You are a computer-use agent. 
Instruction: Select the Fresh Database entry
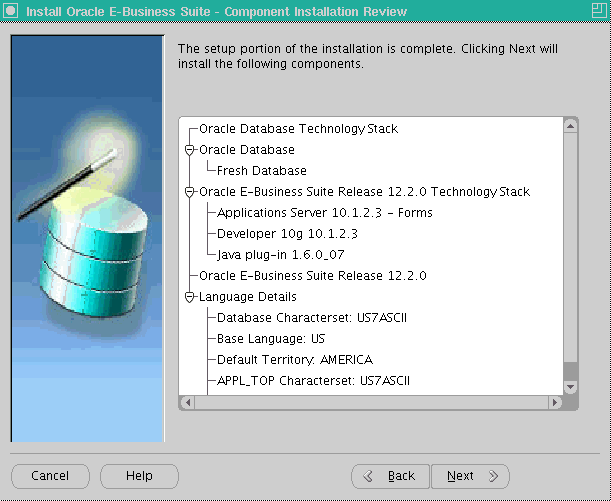tap(261, 171)
